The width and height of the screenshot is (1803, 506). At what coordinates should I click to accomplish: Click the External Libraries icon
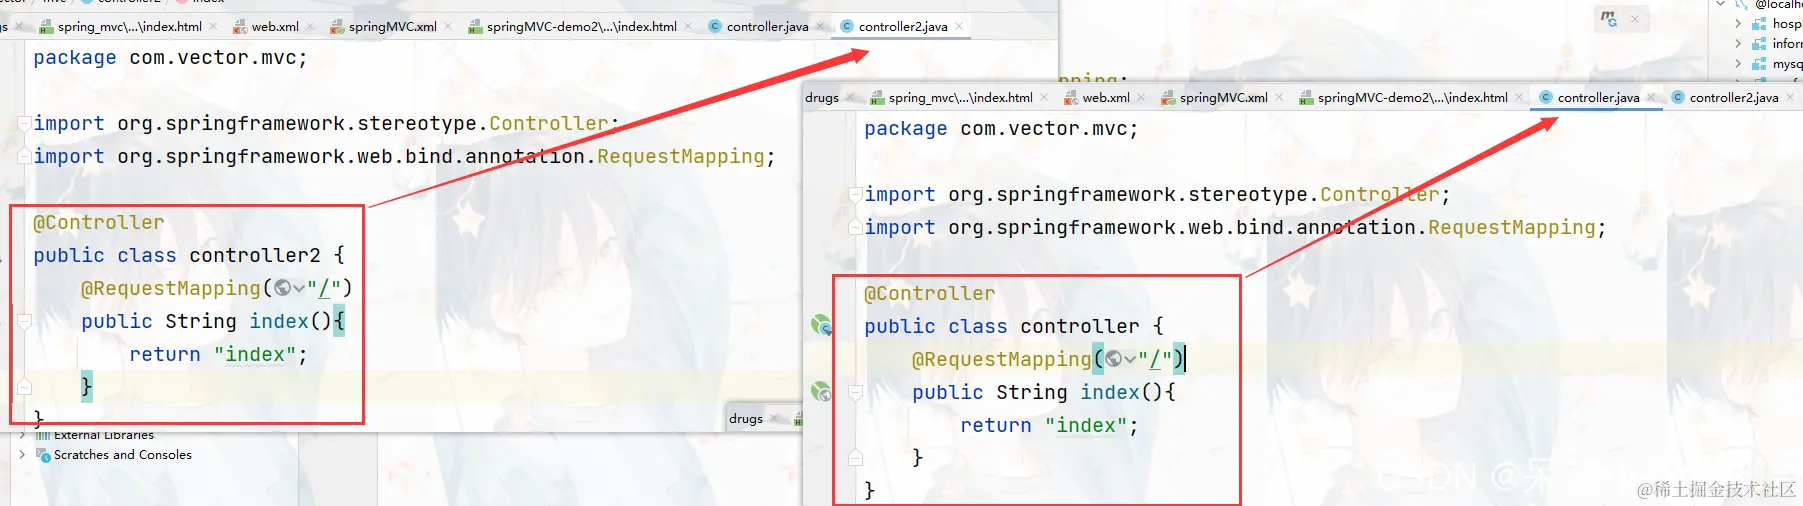pyautogui.click(x=43, y=435)
